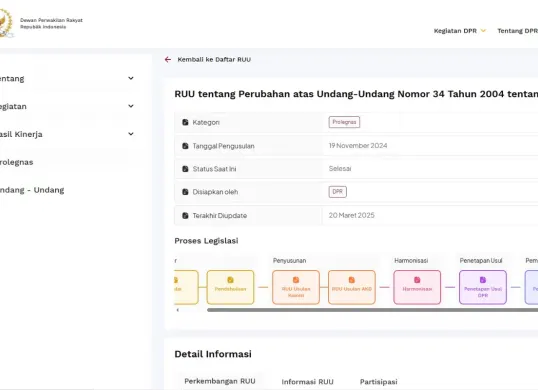Click the Selesai status value
Screen dimensions: 538x390
[340, 169]
